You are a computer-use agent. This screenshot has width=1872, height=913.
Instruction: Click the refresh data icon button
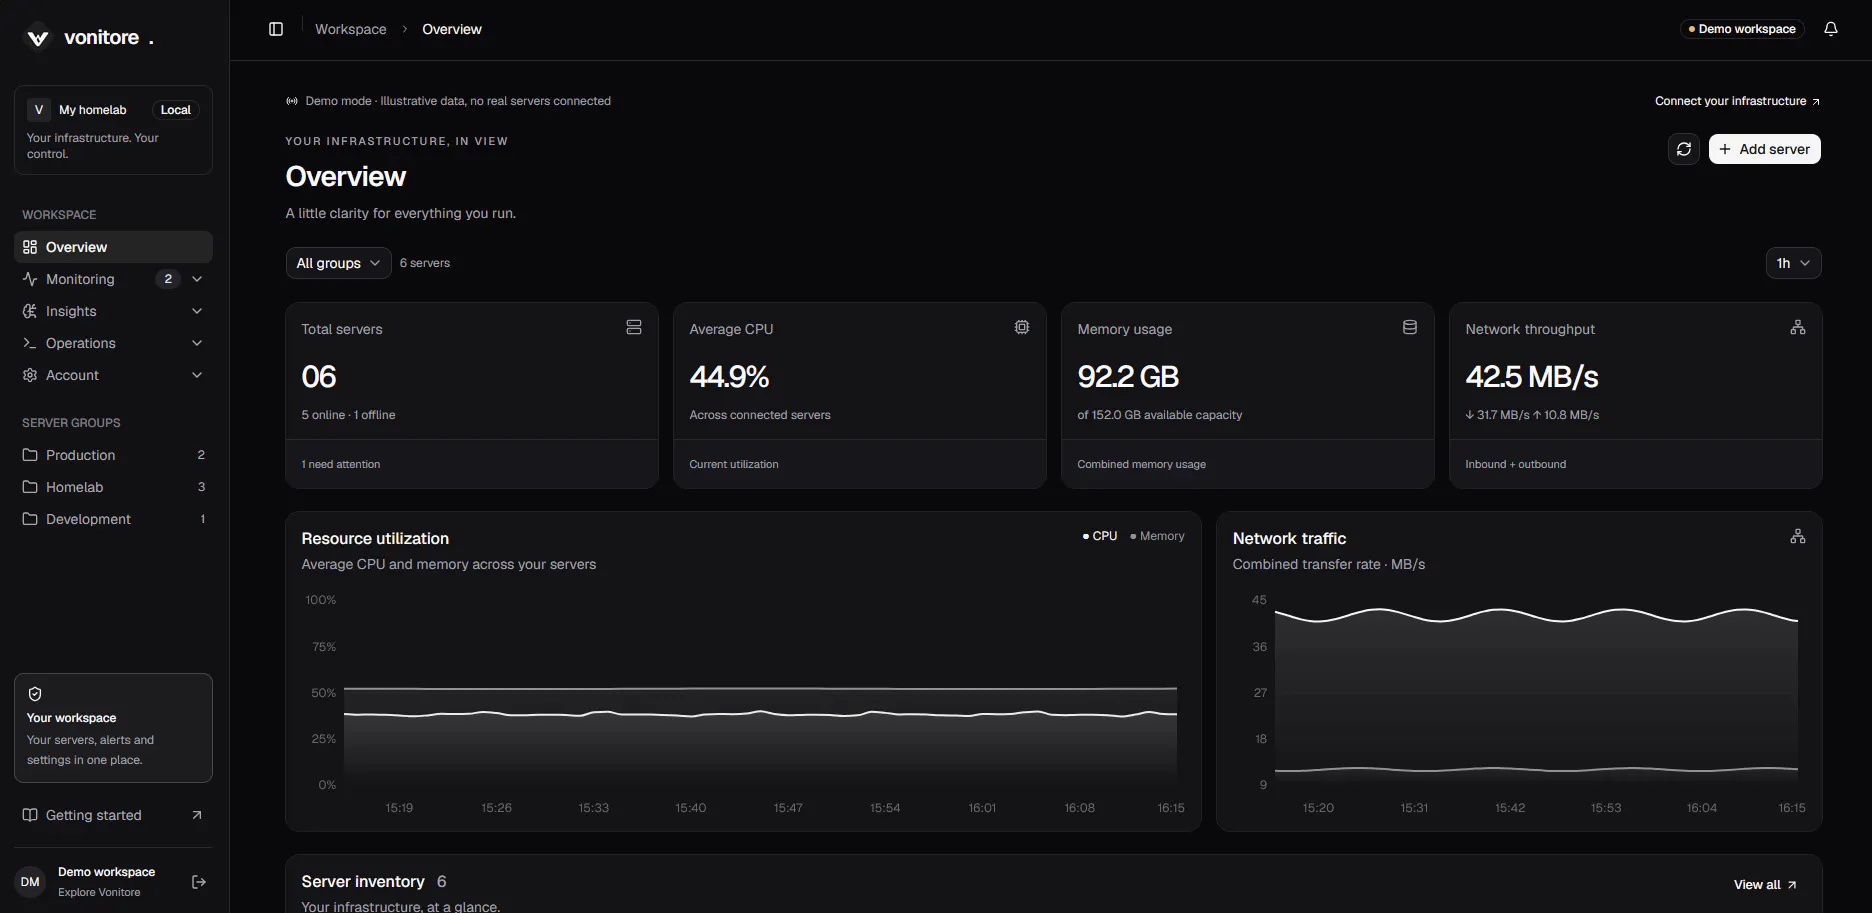tap(1684, 149)
